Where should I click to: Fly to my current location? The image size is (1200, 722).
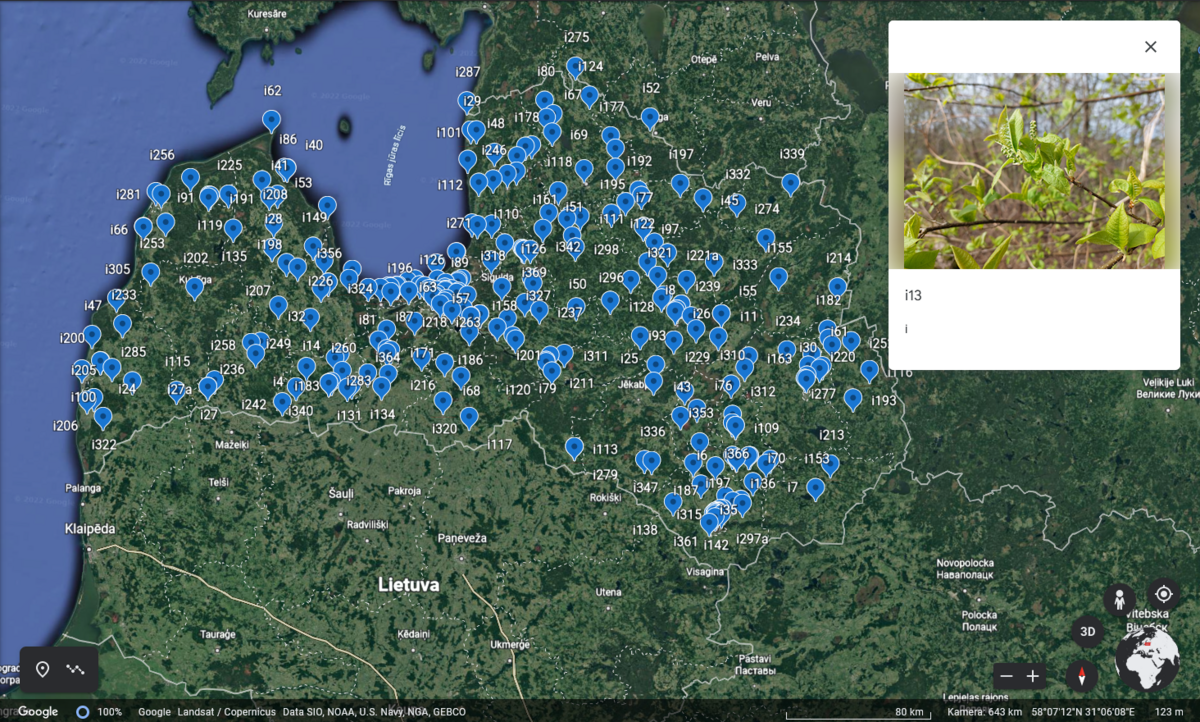tap(1163, 593)
